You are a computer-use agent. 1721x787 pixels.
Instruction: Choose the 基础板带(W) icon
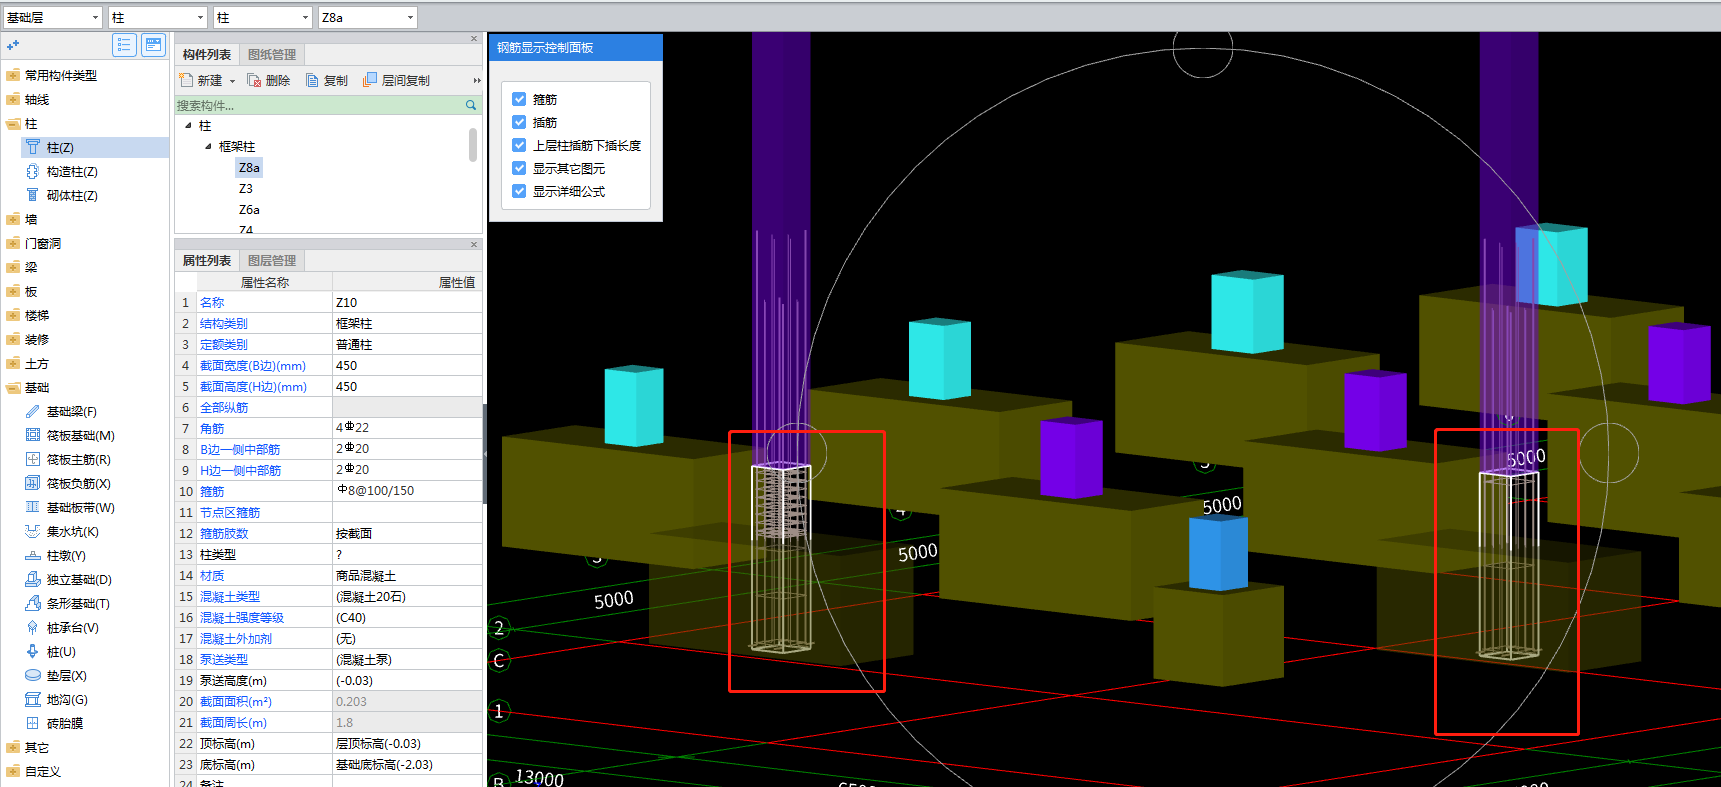click(33, 507)
